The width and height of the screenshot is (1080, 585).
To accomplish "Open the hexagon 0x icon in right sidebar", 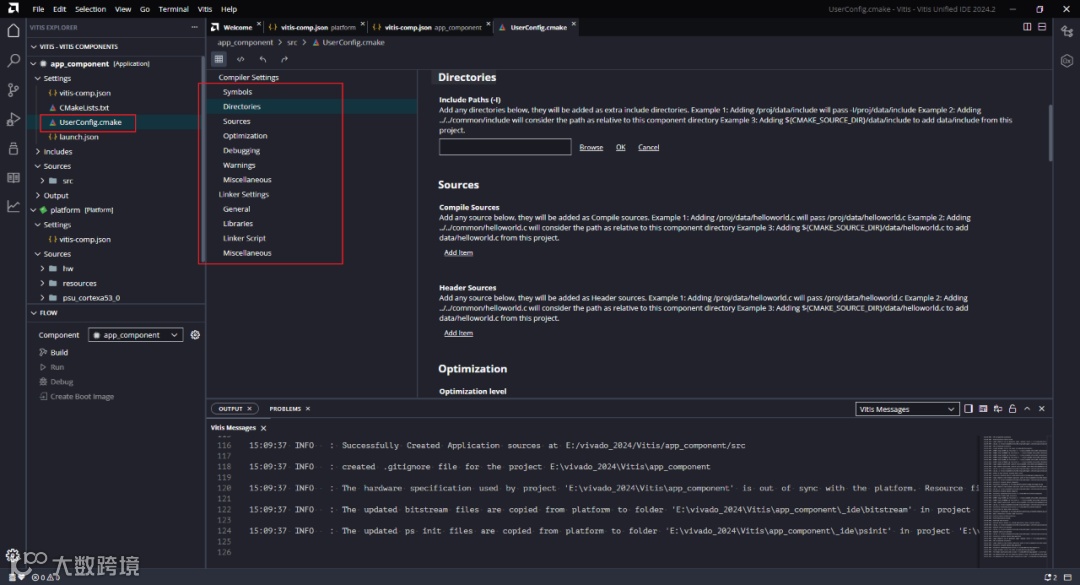I will click(x=1067, y=61).
